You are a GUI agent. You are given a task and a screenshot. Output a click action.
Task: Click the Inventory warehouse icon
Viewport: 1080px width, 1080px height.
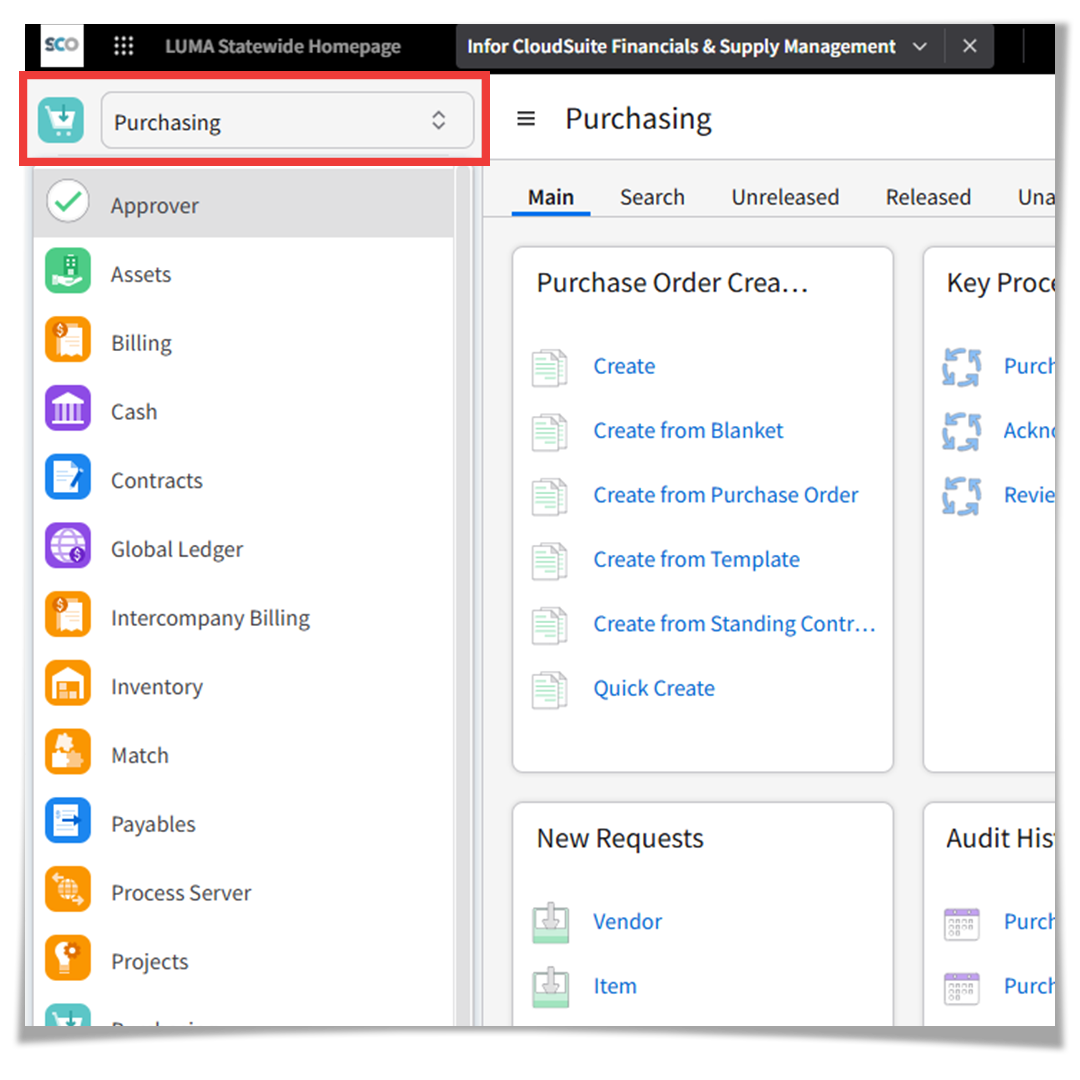[x=68, y=683]
